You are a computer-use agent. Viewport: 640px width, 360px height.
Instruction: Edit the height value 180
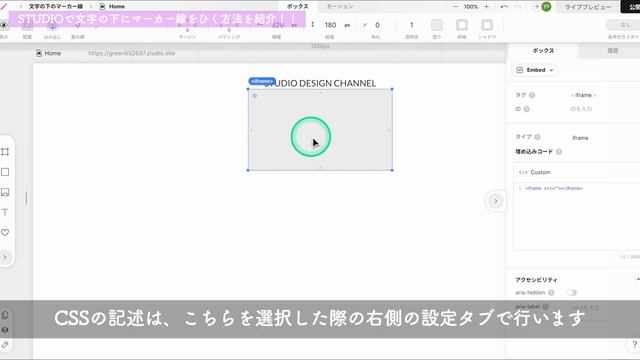[x=330, y=25]
